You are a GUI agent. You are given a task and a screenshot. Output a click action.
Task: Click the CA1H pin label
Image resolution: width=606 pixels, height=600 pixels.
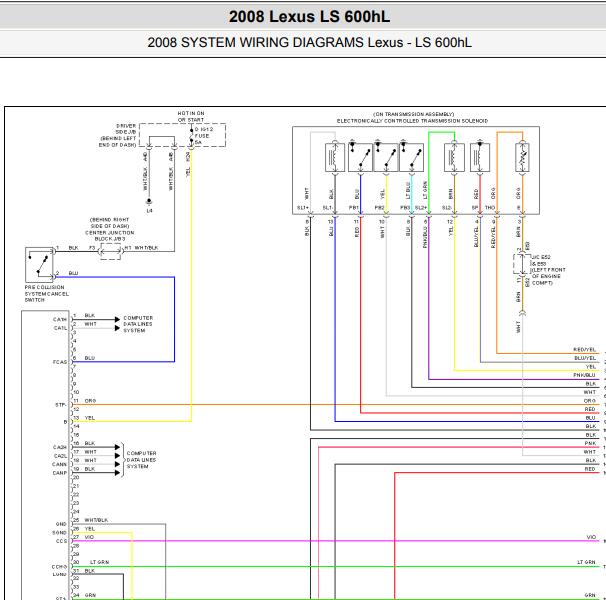click(60, 319)
